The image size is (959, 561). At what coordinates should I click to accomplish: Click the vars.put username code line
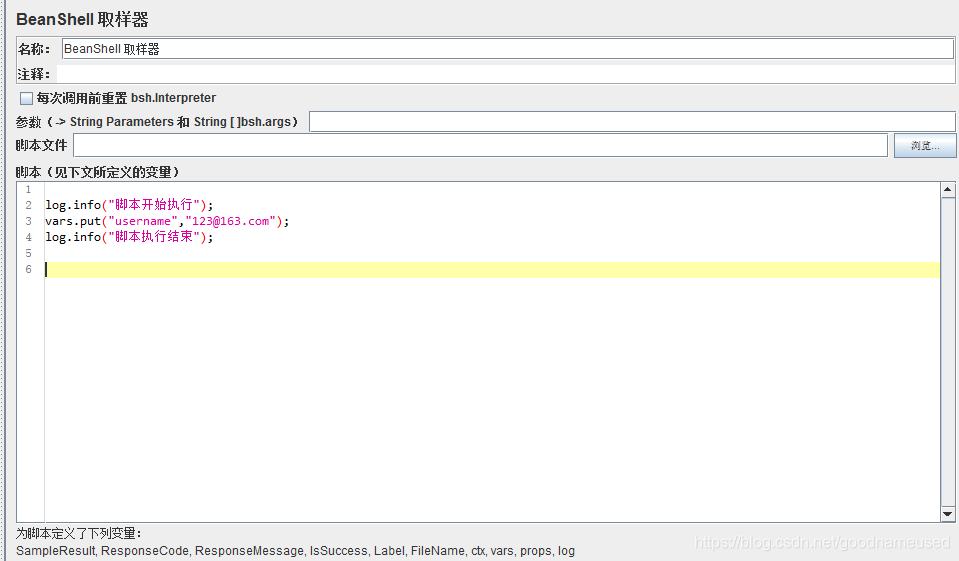tap(167, 221)
